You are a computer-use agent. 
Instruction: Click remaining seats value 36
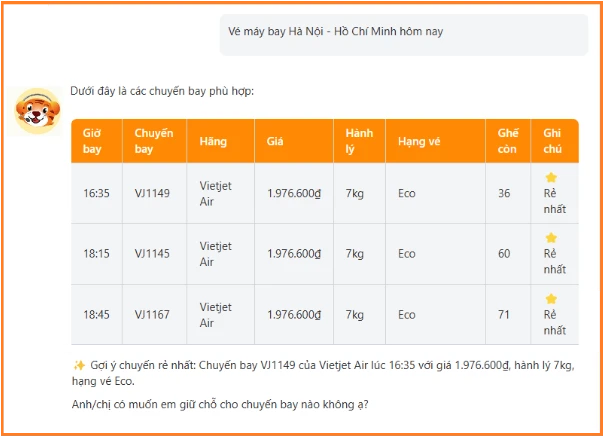(x=504, y=193)
